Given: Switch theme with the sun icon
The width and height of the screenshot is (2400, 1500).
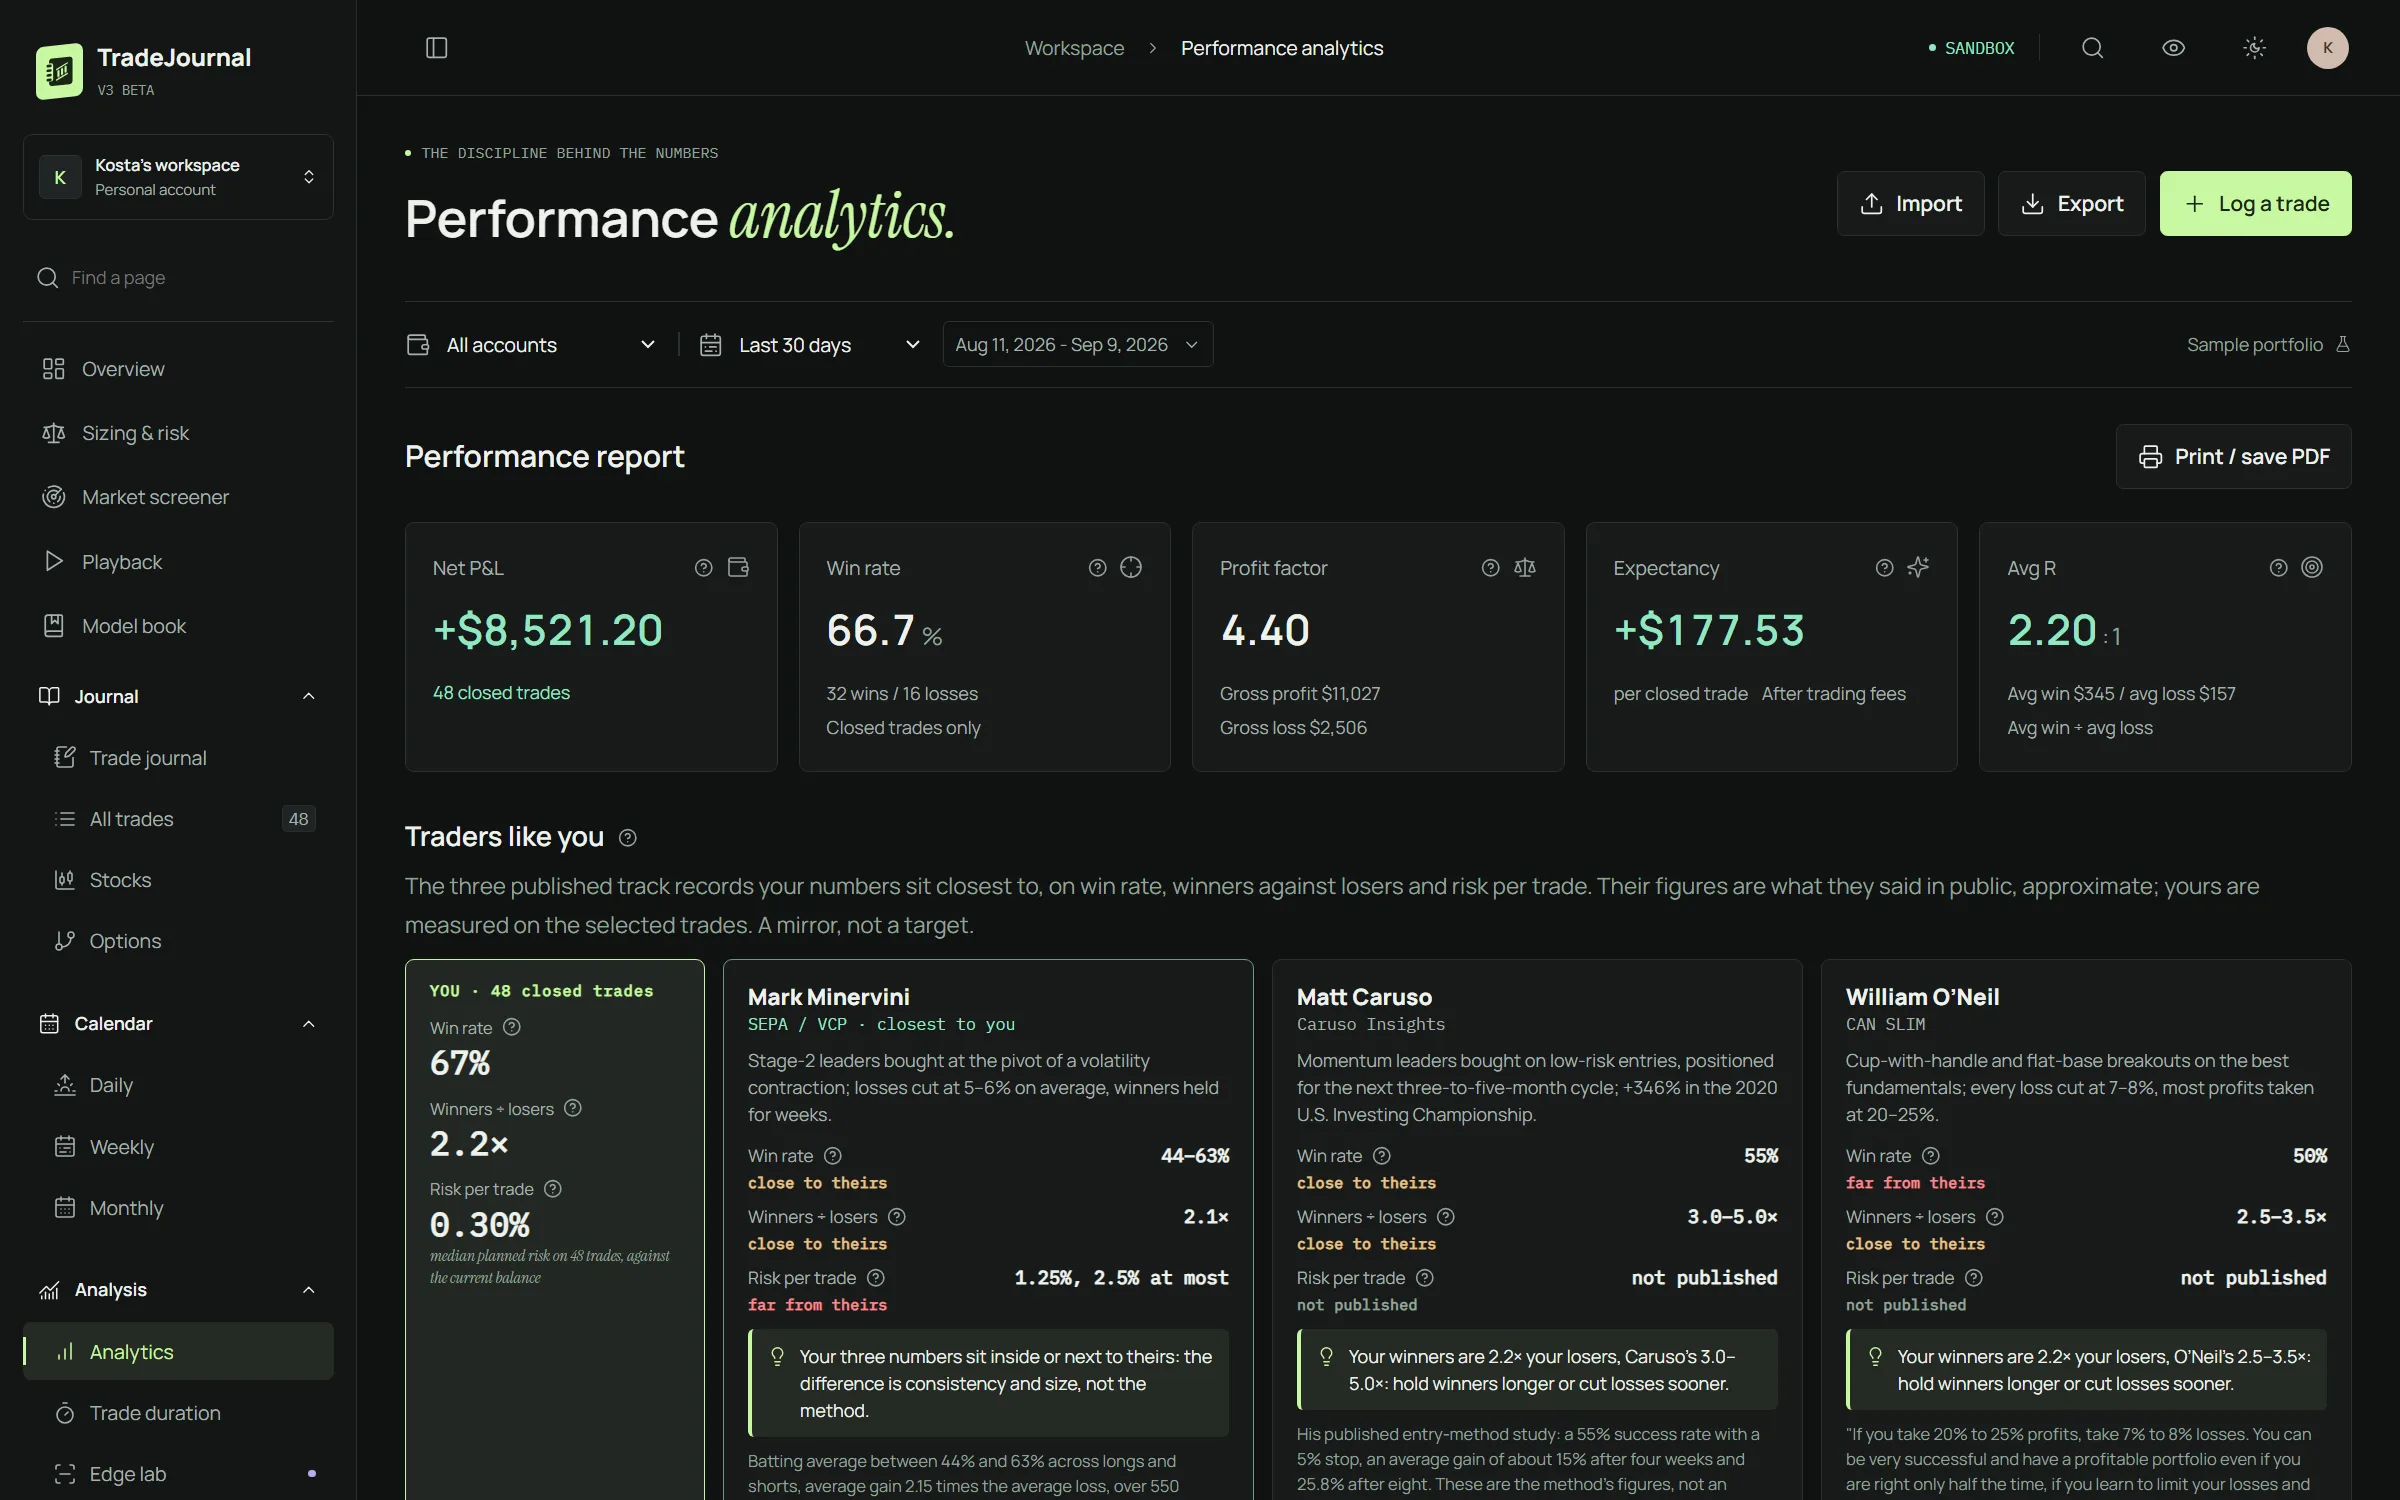Looking at the screenshot, I should [2254, 48].
